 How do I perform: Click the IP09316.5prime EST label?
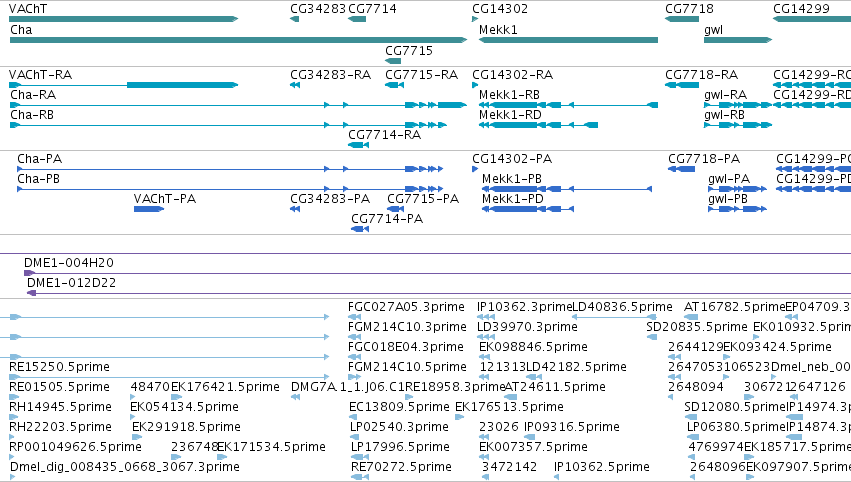coord(571,428)
